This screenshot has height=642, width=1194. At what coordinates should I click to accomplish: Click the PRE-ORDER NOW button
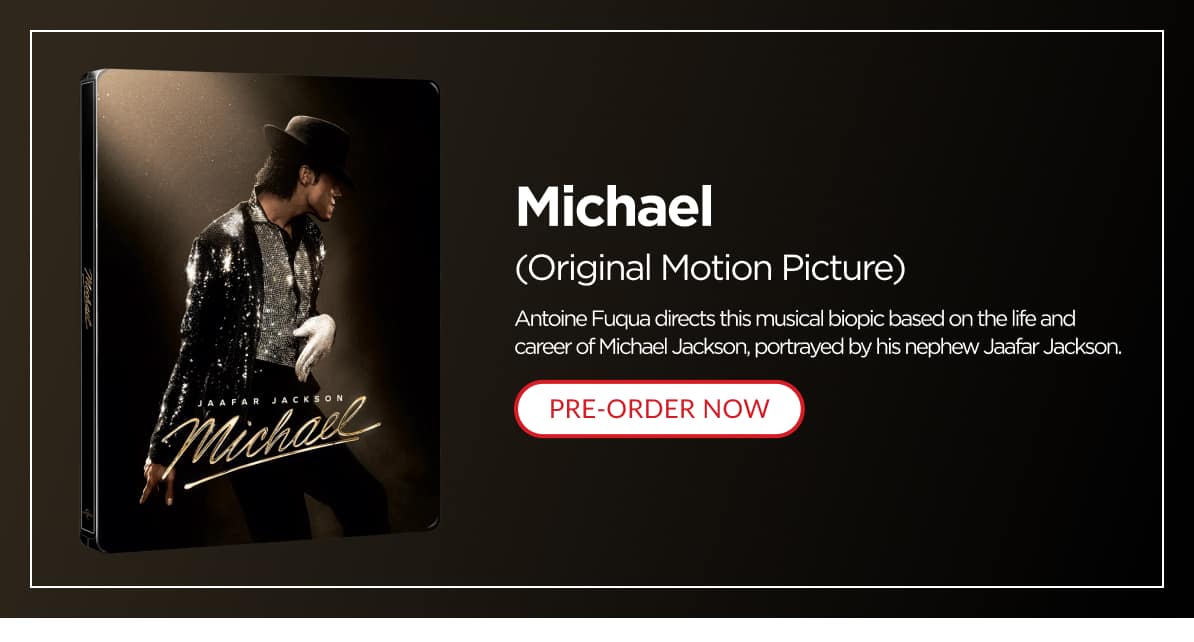659,409
